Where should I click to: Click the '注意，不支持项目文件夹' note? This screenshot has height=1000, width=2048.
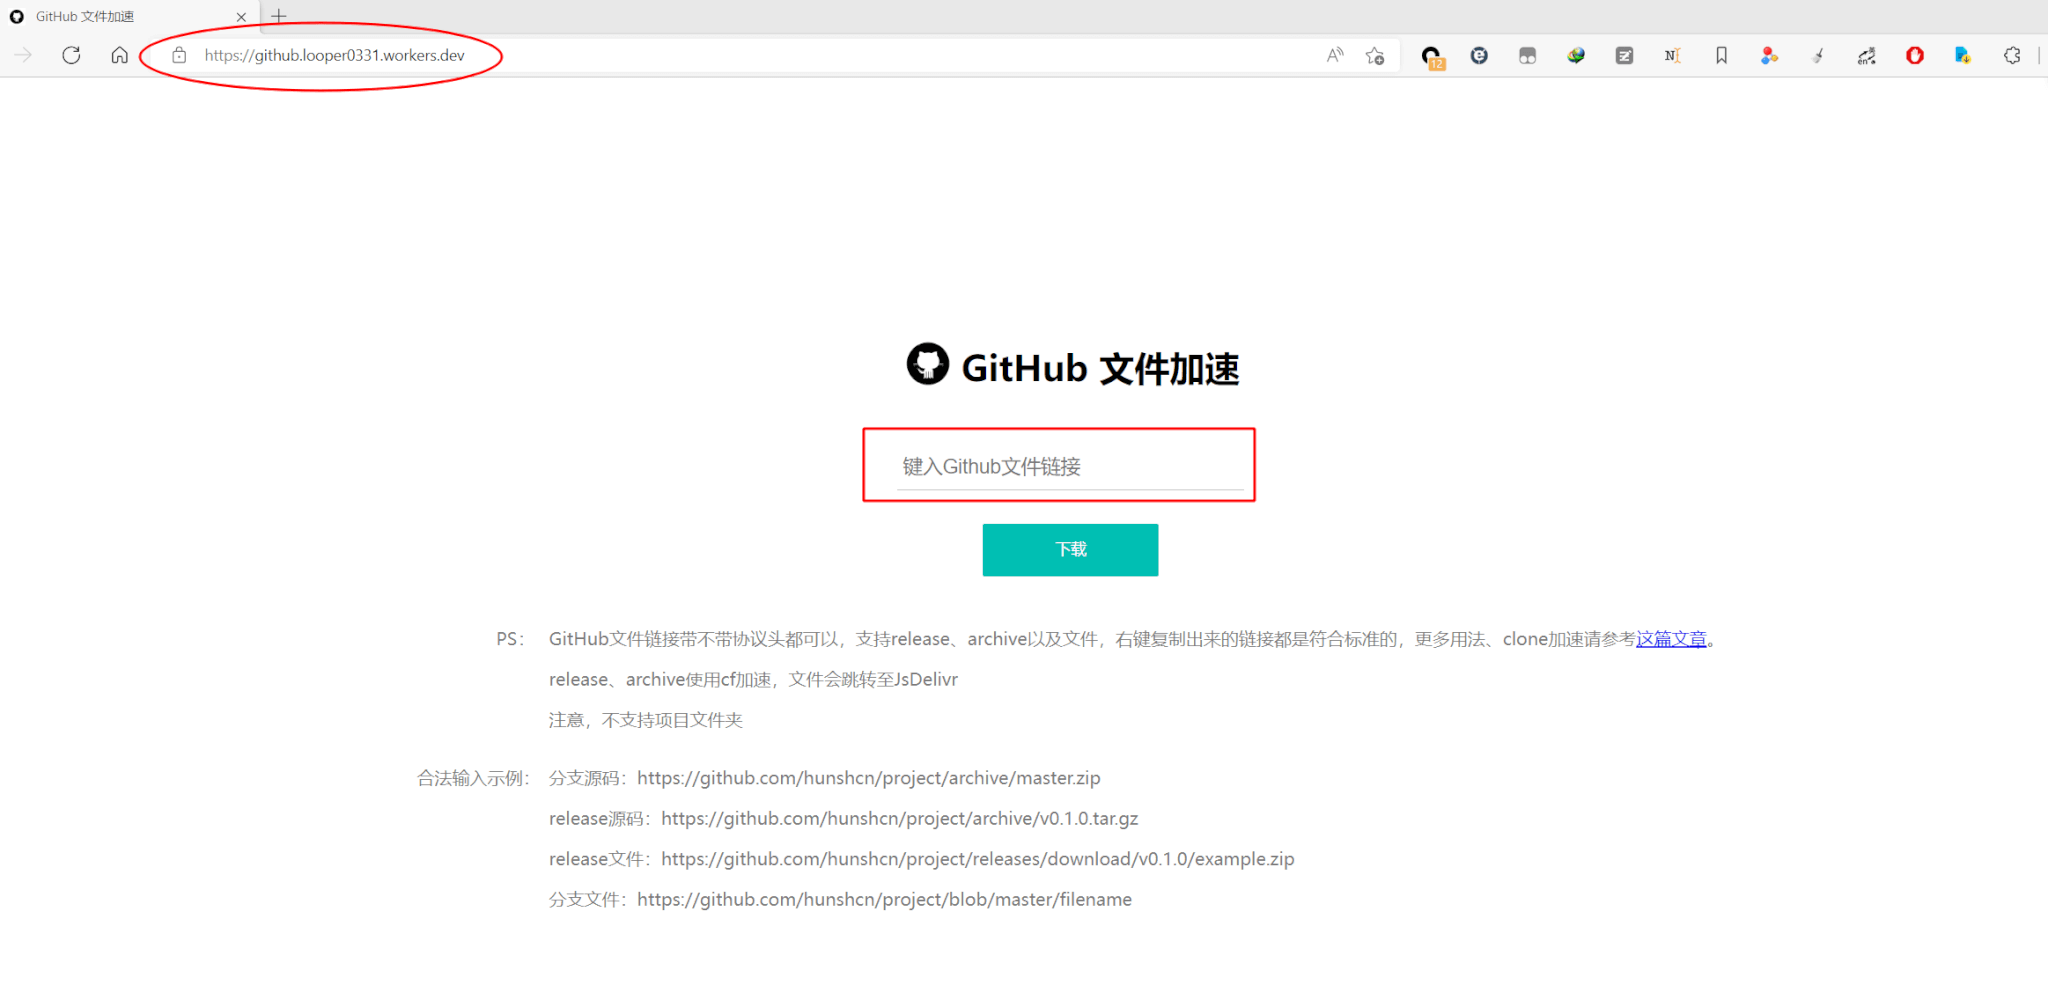(x=646, y=720)
